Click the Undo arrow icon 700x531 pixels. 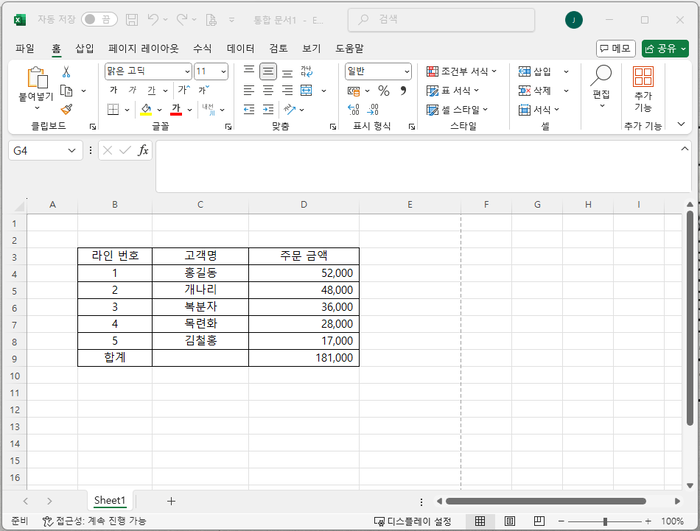pyautogui.click(x=153, y=20)
